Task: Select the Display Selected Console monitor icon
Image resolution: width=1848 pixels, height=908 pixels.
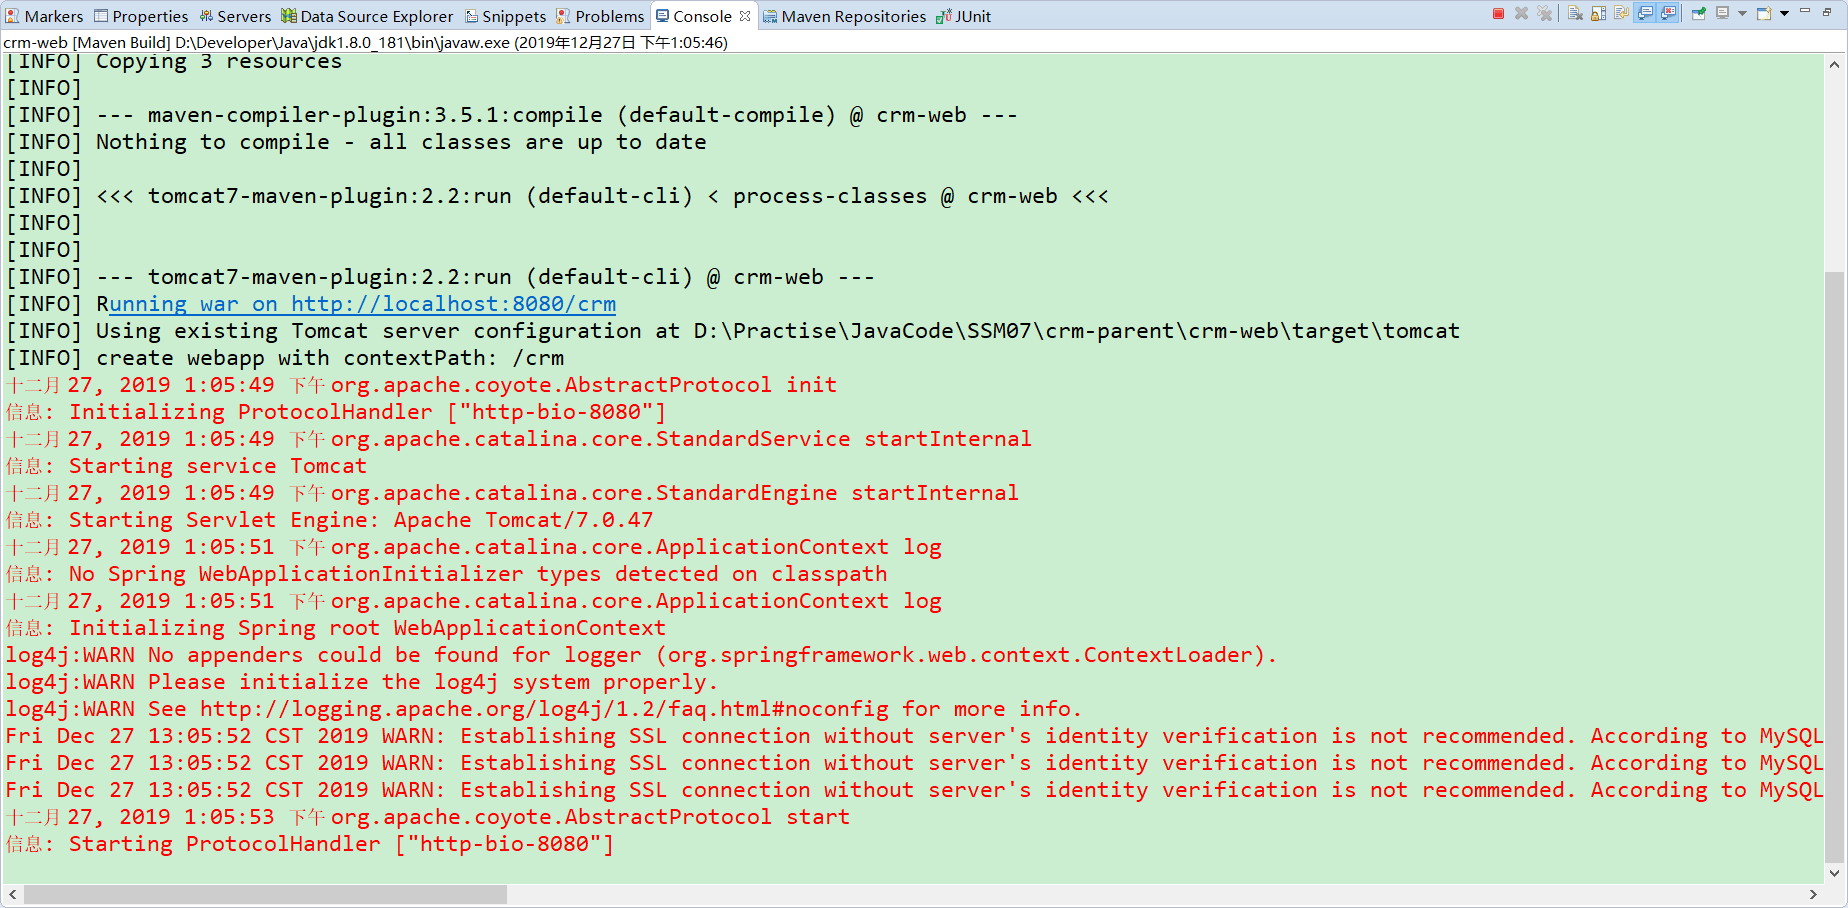Action: (x=1722, y=13)
